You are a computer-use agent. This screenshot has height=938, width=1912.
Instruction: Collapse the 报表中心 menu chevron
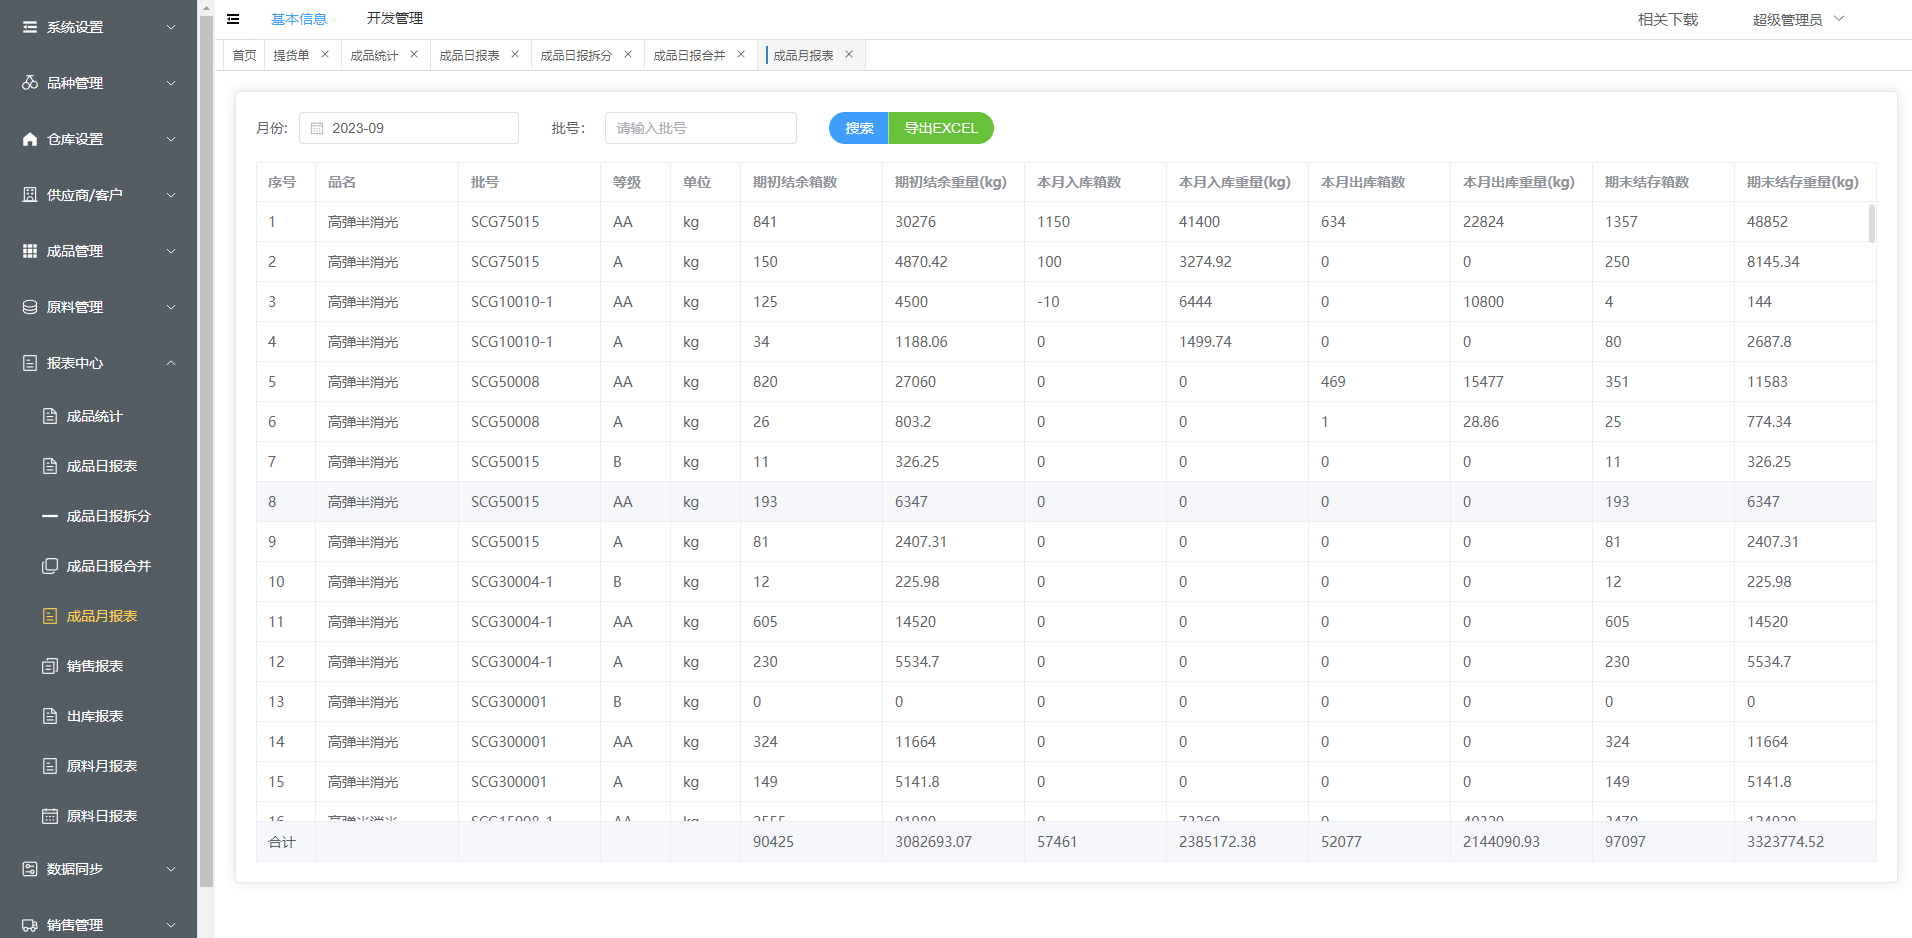[171, 363]
